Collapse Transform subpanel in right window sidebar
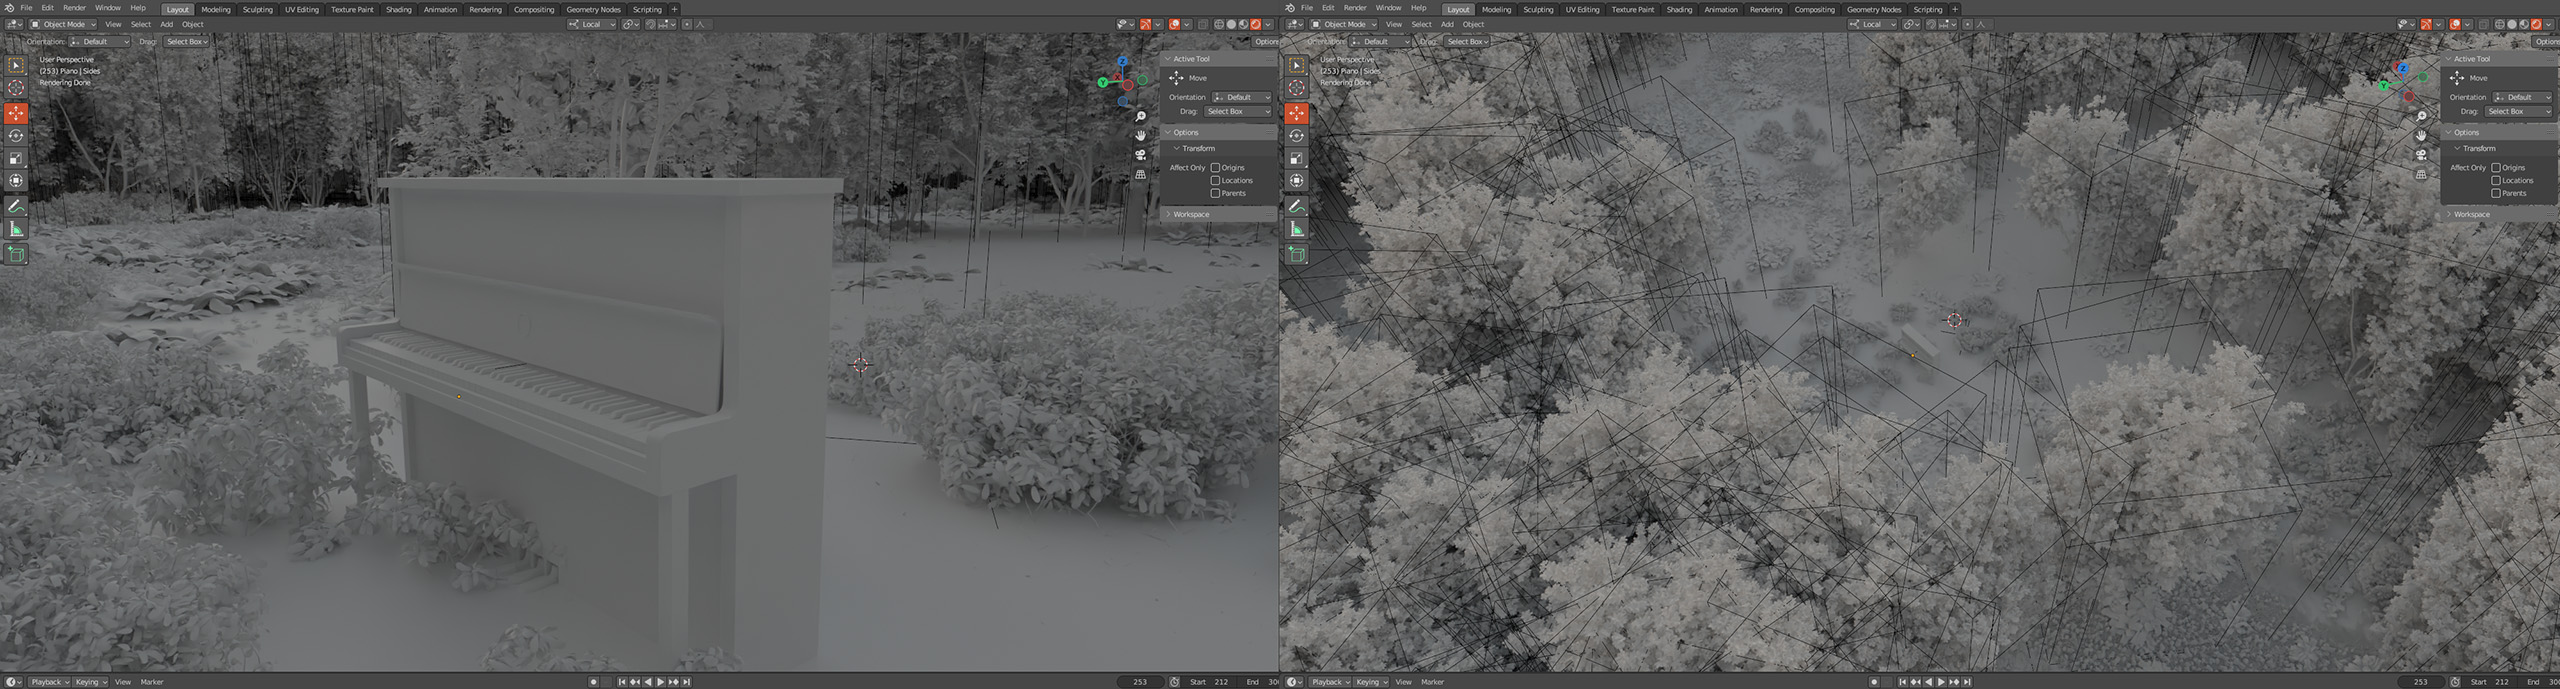The height and width of the screenshot is (689, 2560). [x=2498, y=149]
